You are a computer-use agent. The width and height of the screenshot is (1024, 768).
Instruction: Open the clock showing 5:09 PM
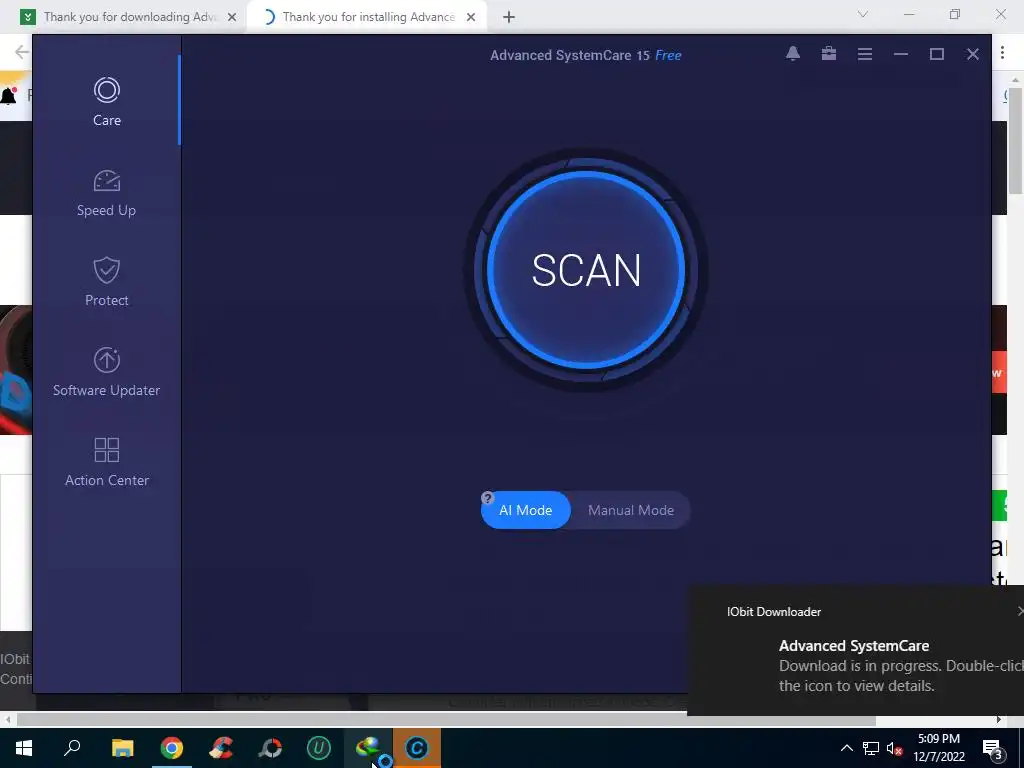939,748
